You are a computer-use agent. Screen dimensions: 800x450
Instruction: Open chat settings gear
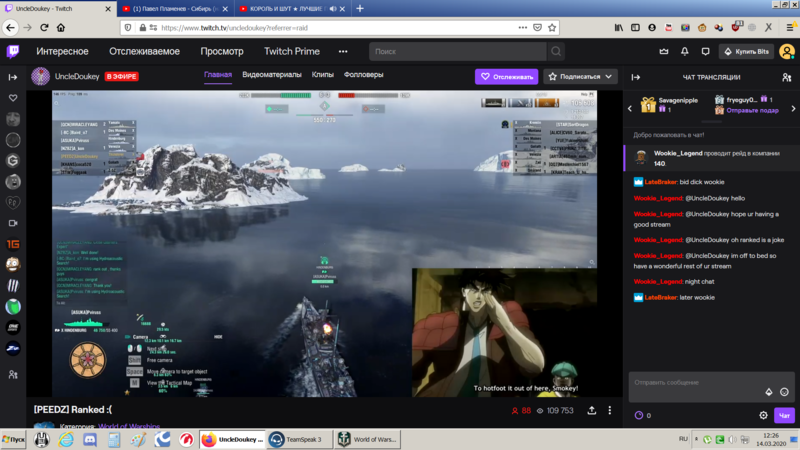(x=763, y=415)
